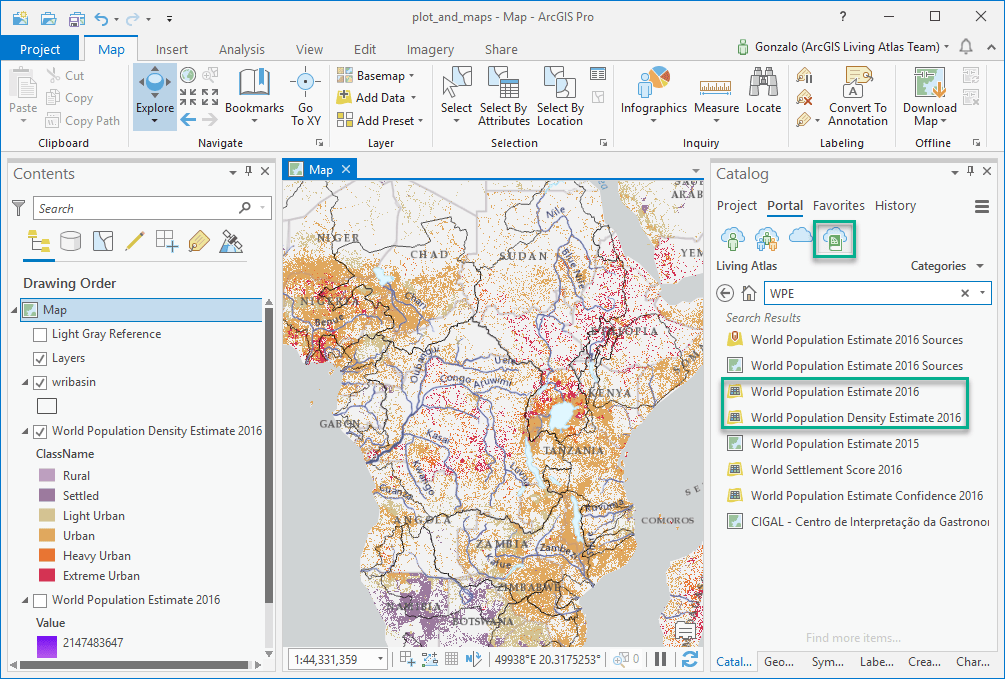
Task: Click the Extreme Urban color swatch
Action: click(x=46, y=576)
